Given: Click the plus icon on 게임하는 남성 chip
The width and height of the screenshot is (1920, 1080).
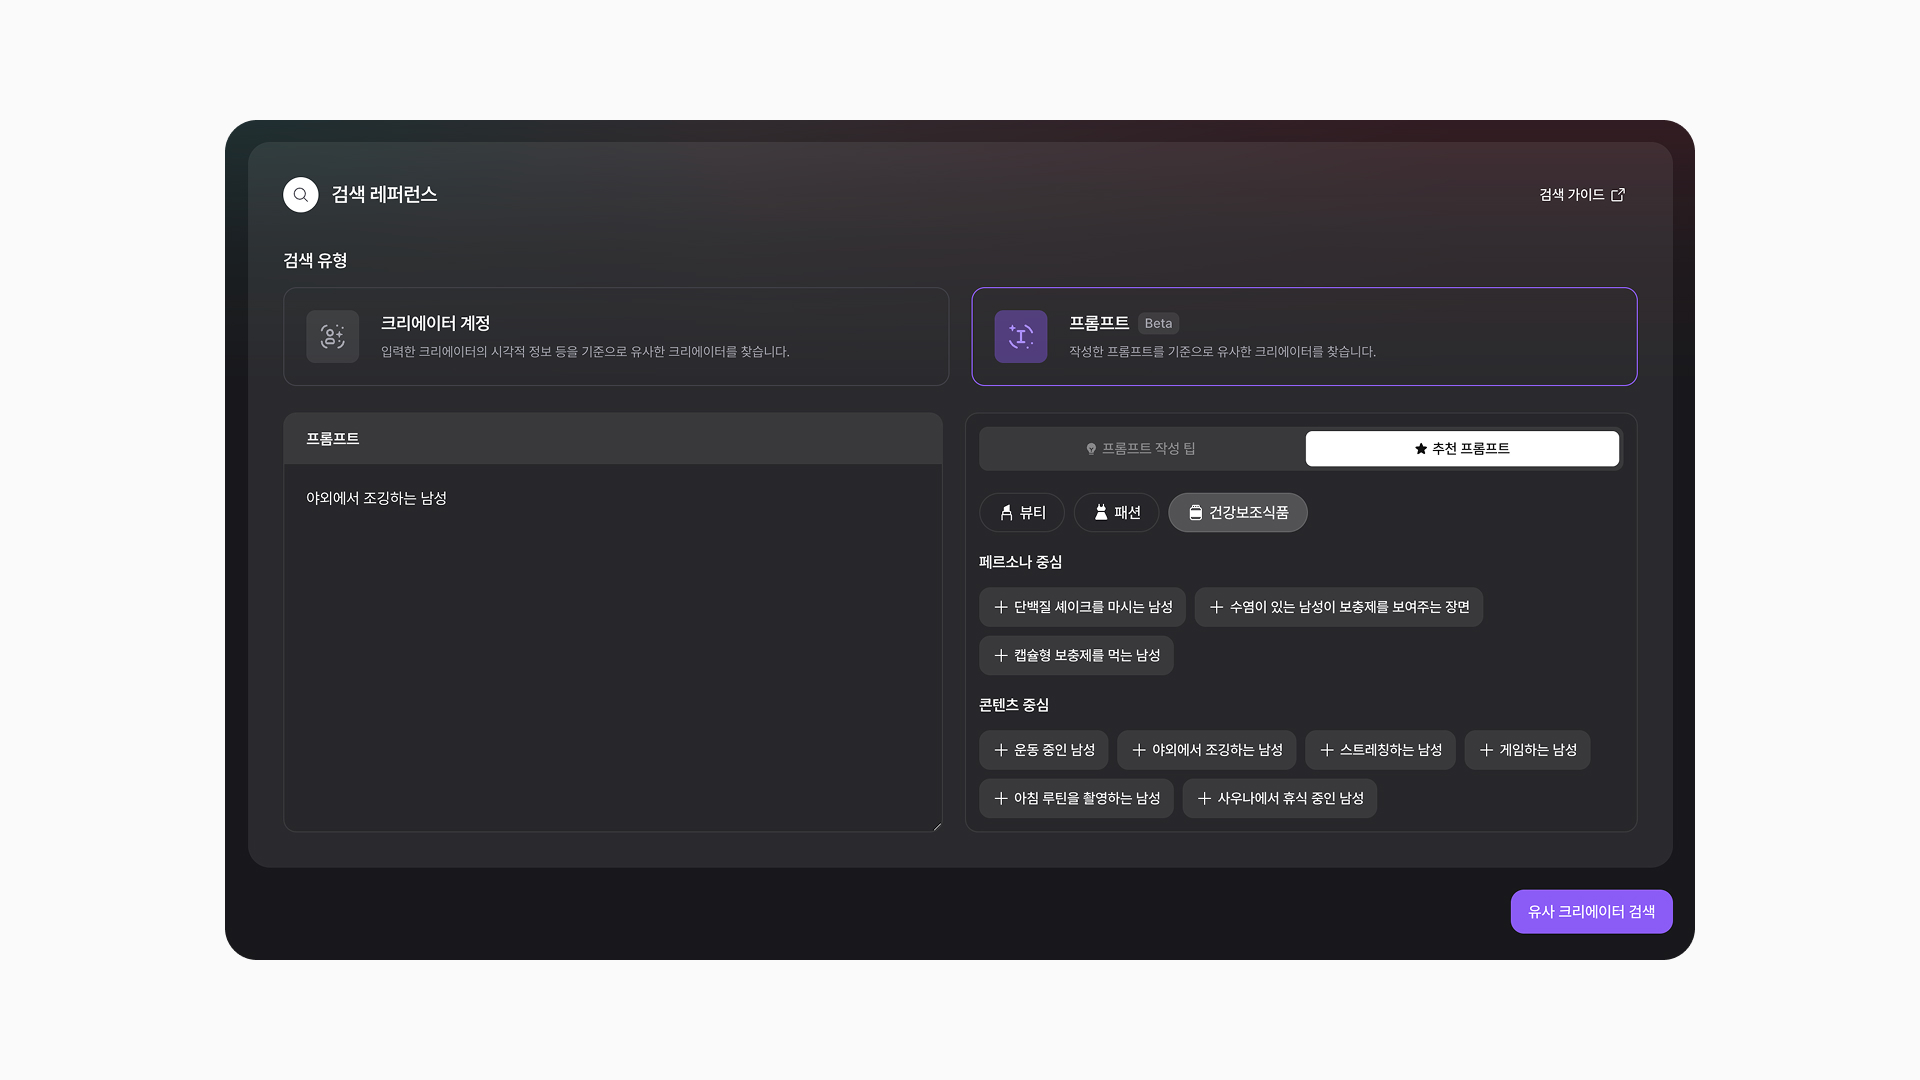Looking at the screenshot, I should coord(1486,750).
